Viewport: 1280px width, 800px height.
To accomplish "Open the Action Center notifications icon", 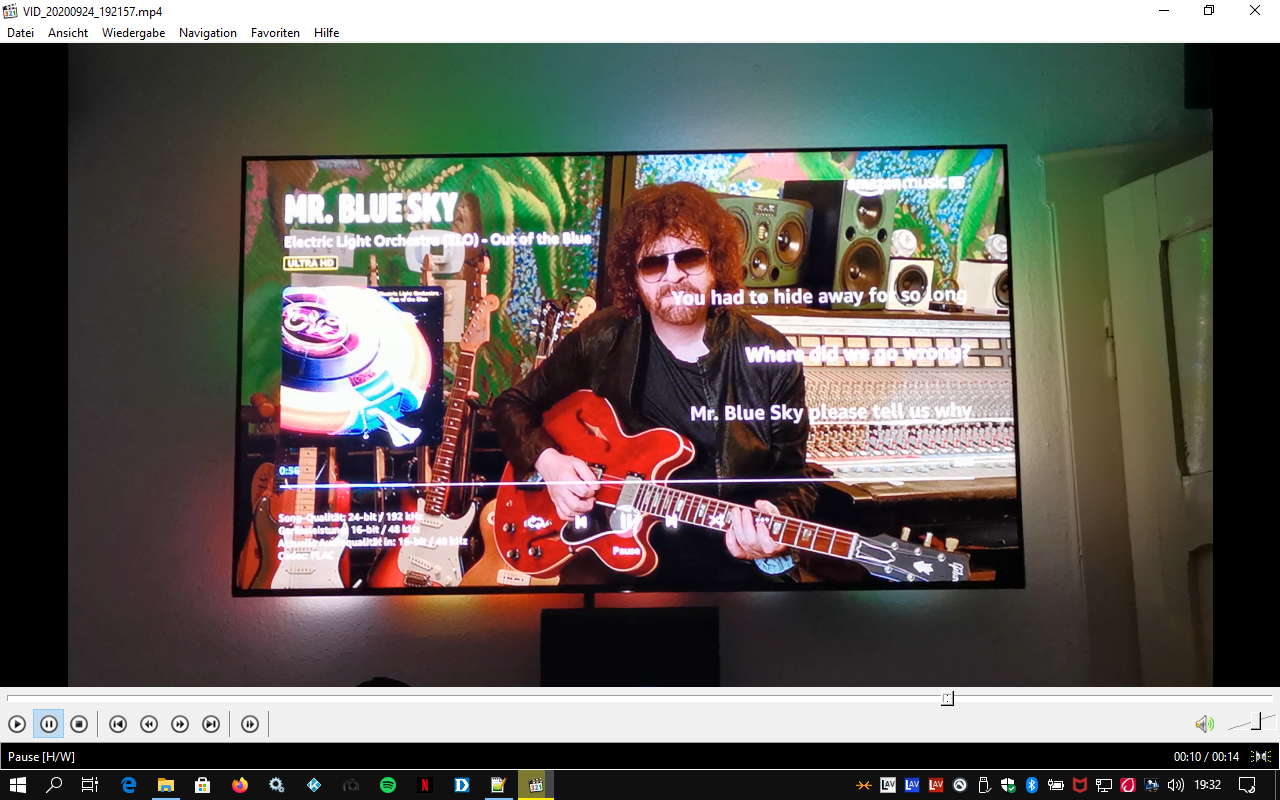I will tap(1247, 785).
